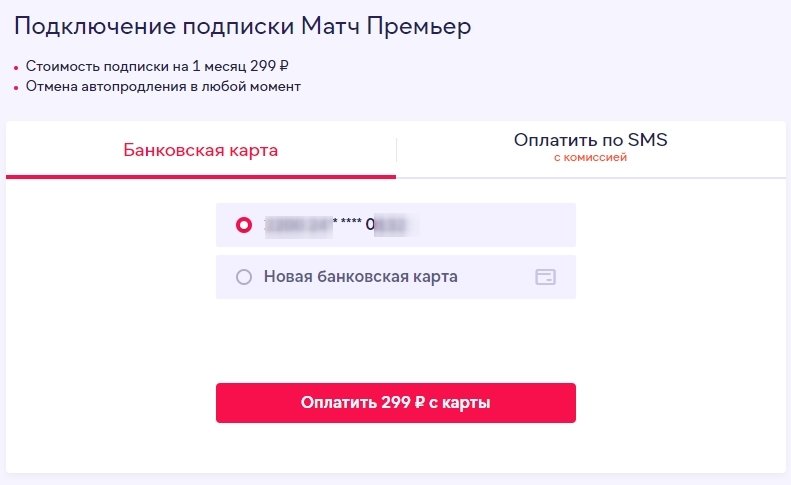Click the red underline beneath Банковская карта tab
This screenshot has width=791, height=485.
200,177
